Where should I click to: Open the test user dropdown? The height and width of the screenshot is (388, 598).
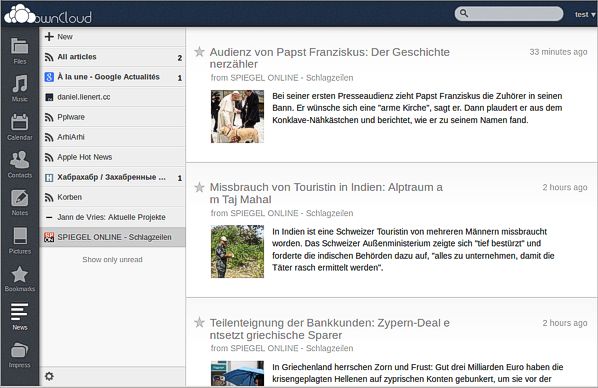(x=584, y=14)
